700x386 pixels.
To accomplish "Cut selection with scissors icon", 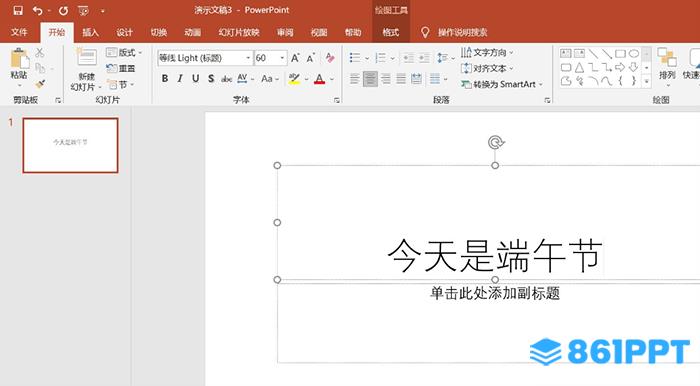I will pyautogui.click(x=40, y=53).
